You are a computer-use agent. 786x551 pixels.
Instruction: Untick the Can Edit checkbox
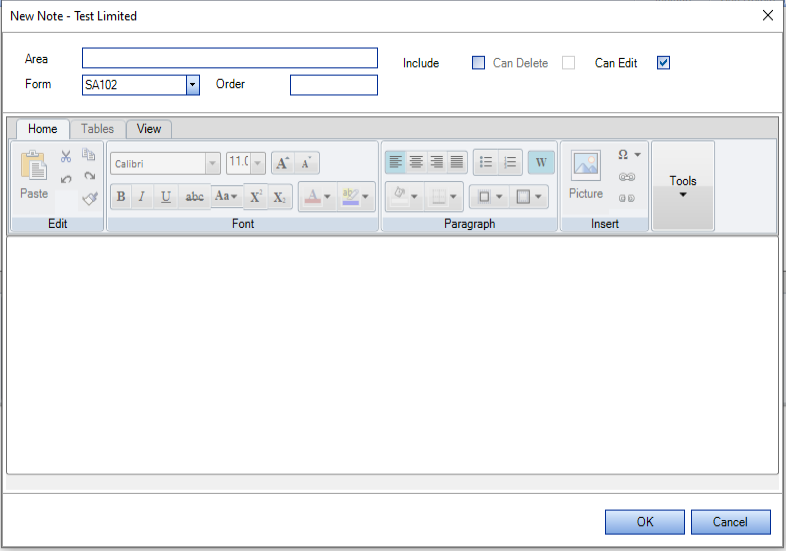663,63
